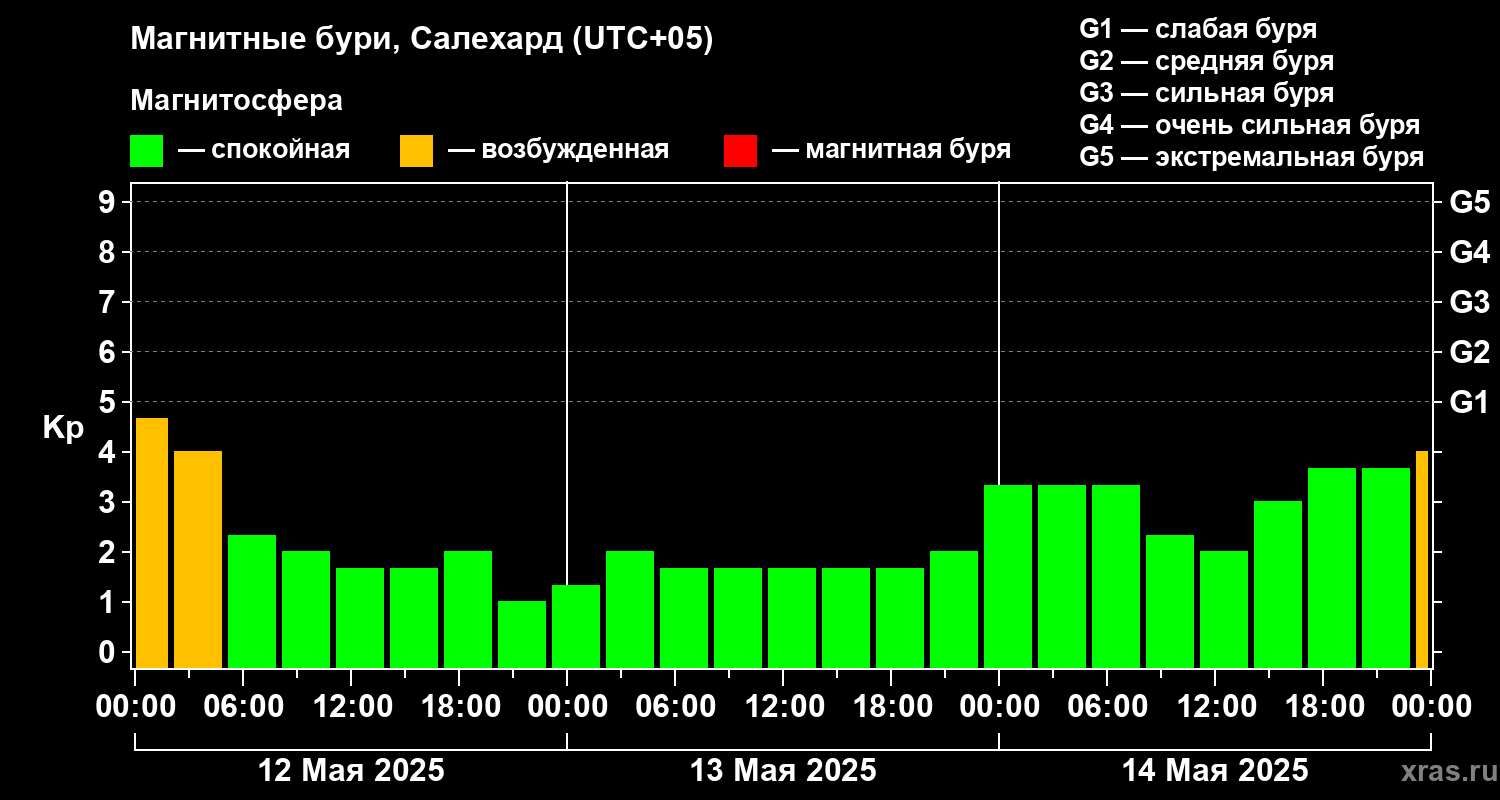
Task: Click the "0" tick on the Kp axis
Action: pyautogui.click(x=109, y=652)
